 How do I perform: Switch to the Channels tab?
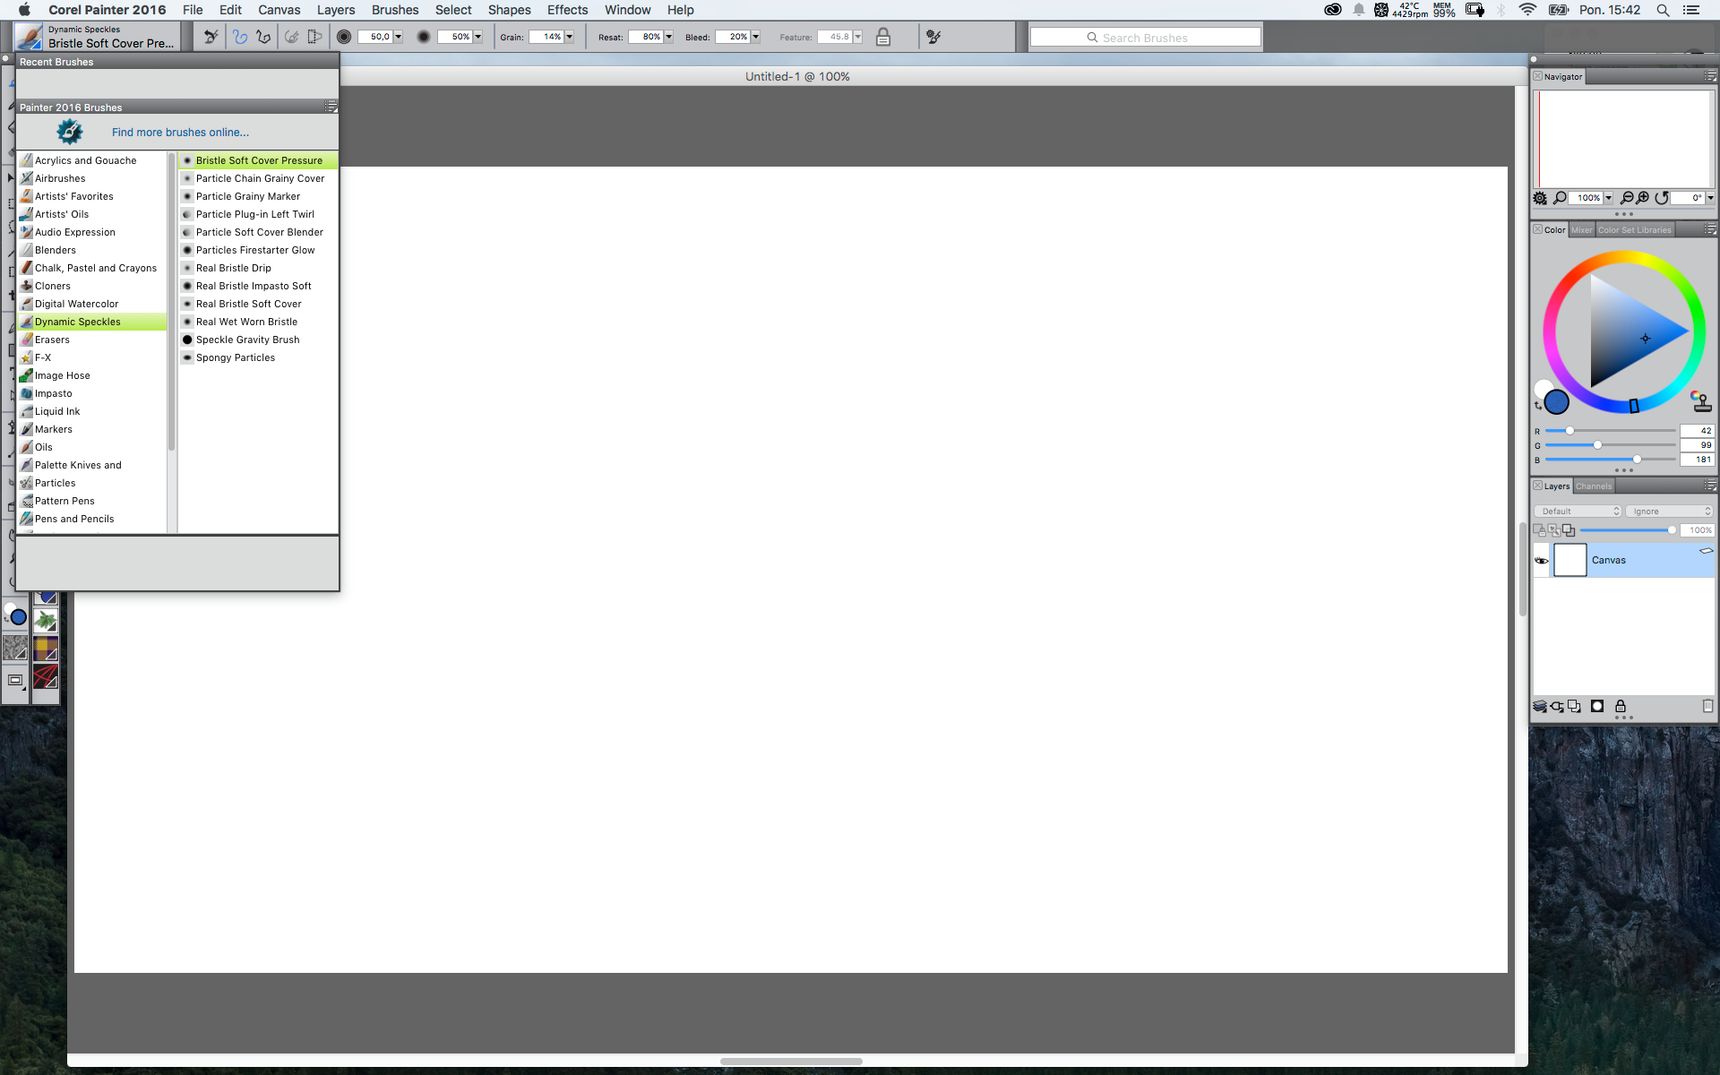click(1594, 486)
